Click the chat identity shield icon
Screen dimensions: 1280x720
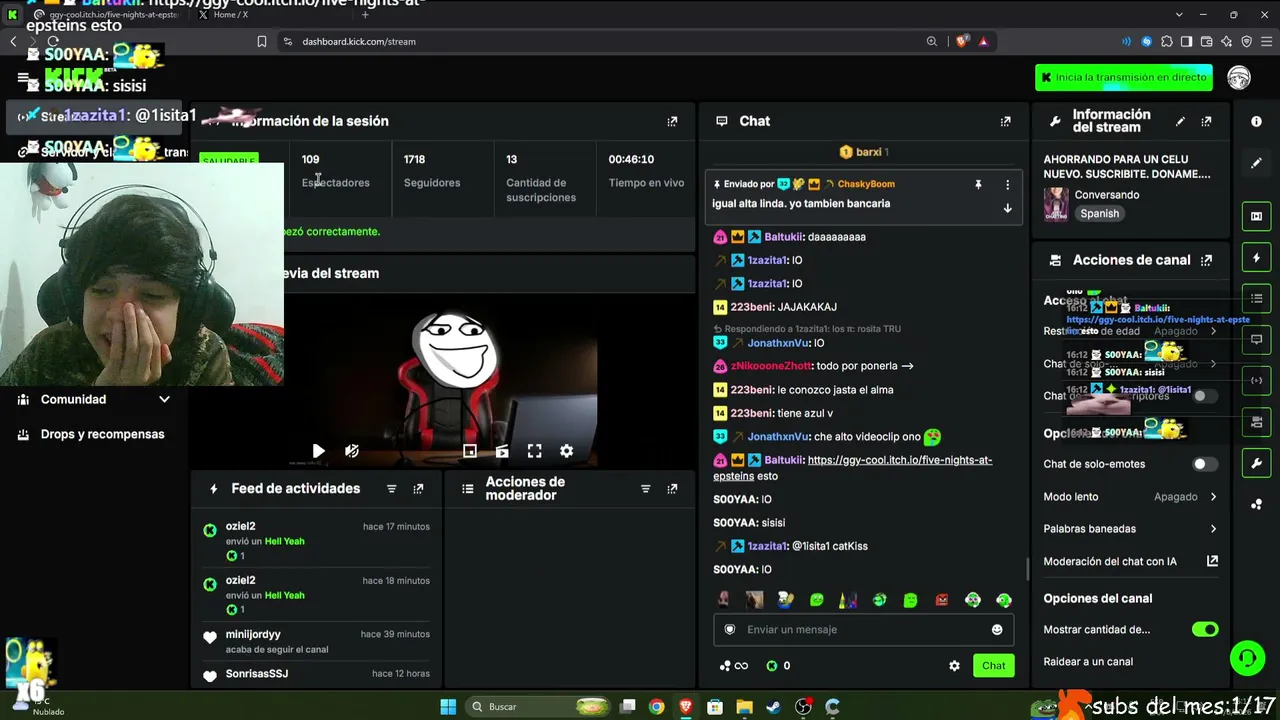[730, 629]
